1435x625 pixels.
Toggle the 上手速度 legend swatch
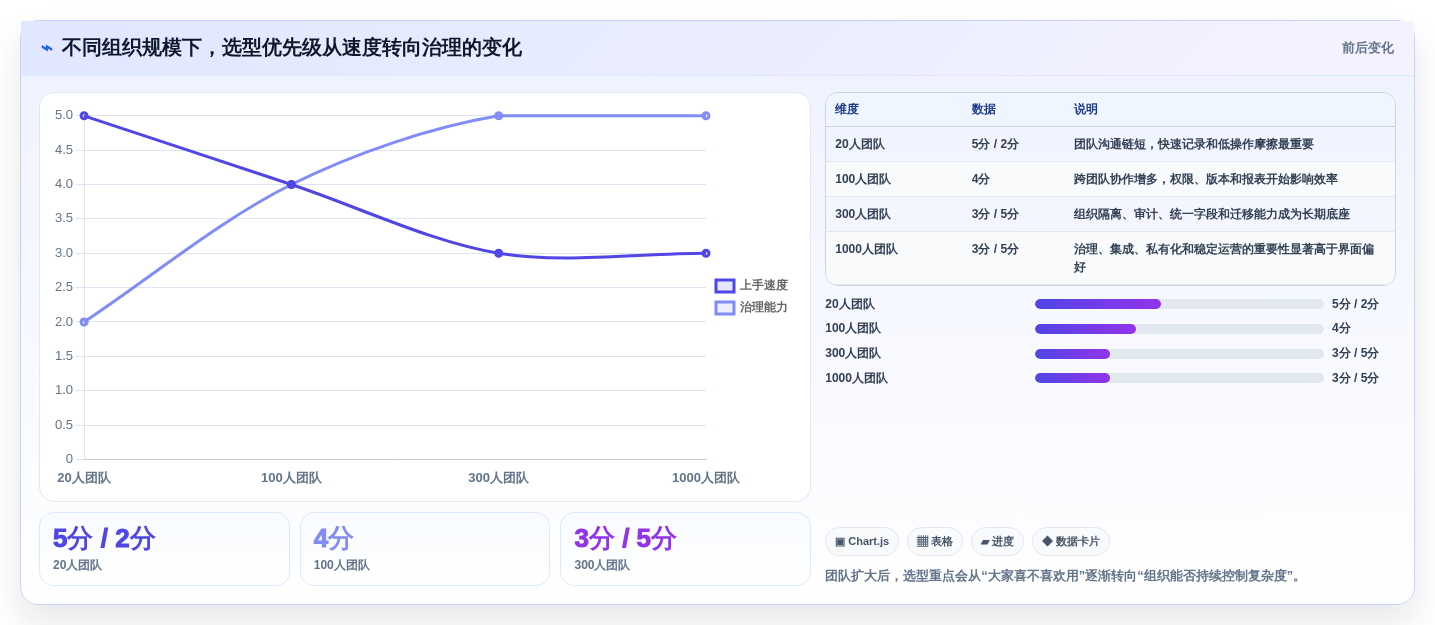coord(725,286)
